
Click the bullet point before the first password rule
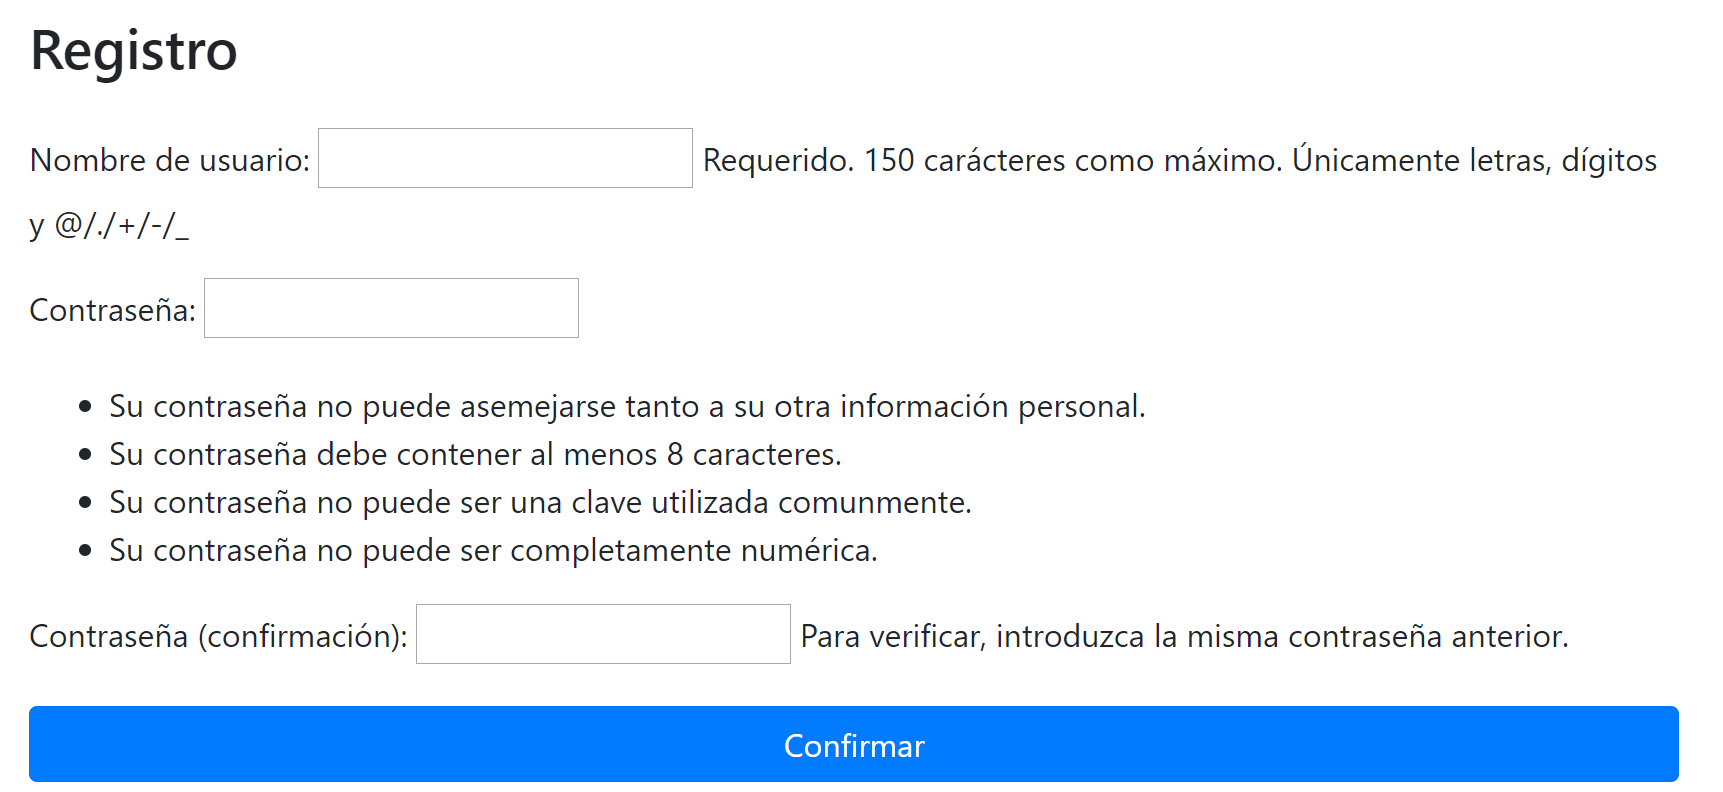pyautogui.click(x=85, y=406)
